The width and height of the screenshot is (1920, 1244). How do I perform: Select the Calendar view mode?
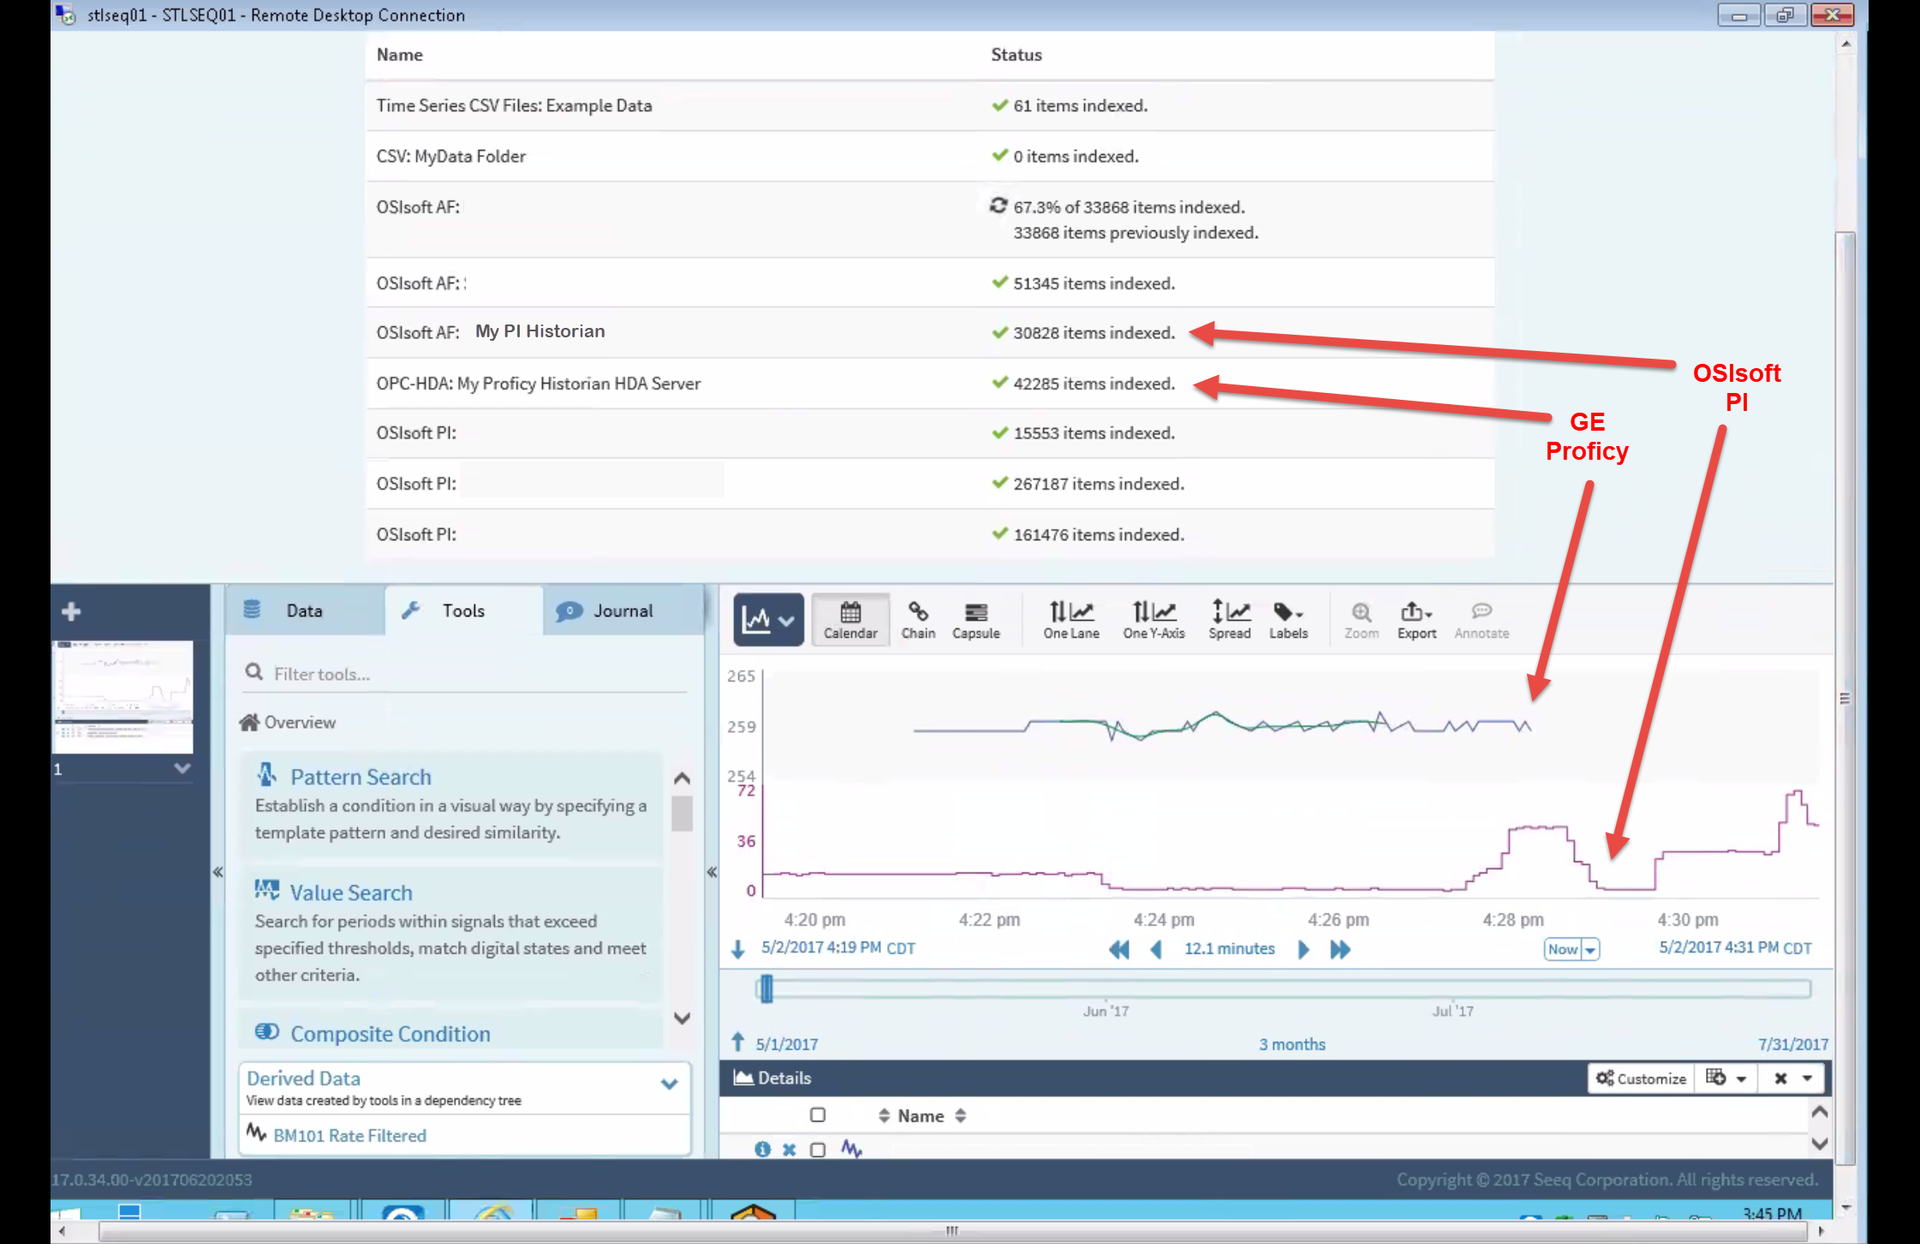pyautogui.click(x=849, y=619)
